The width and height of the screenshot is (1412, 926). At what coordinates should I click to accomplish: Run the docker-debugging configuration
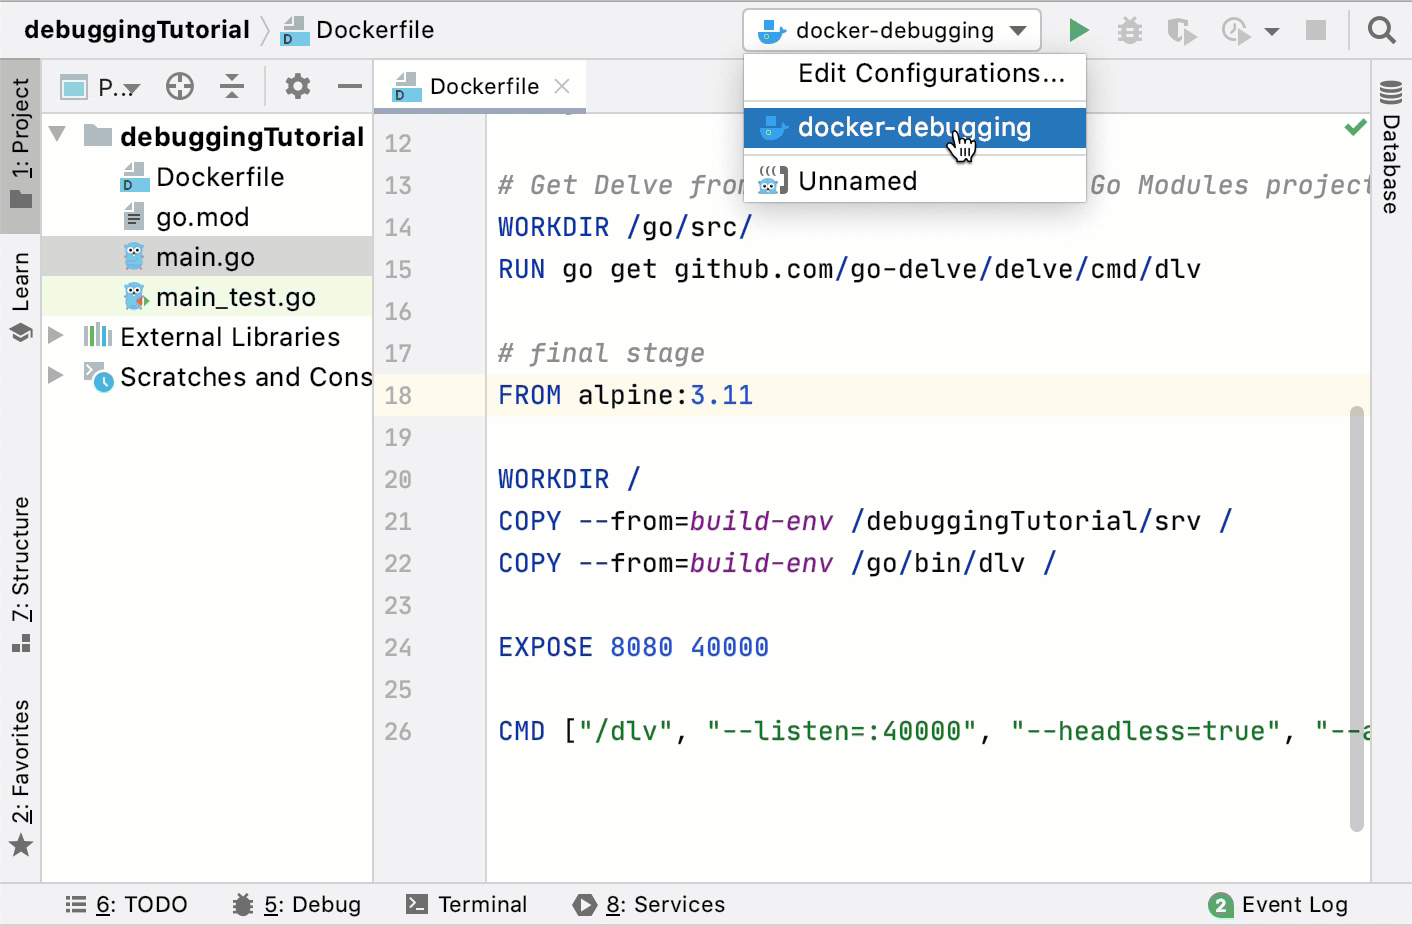(x=1078, y=29)
